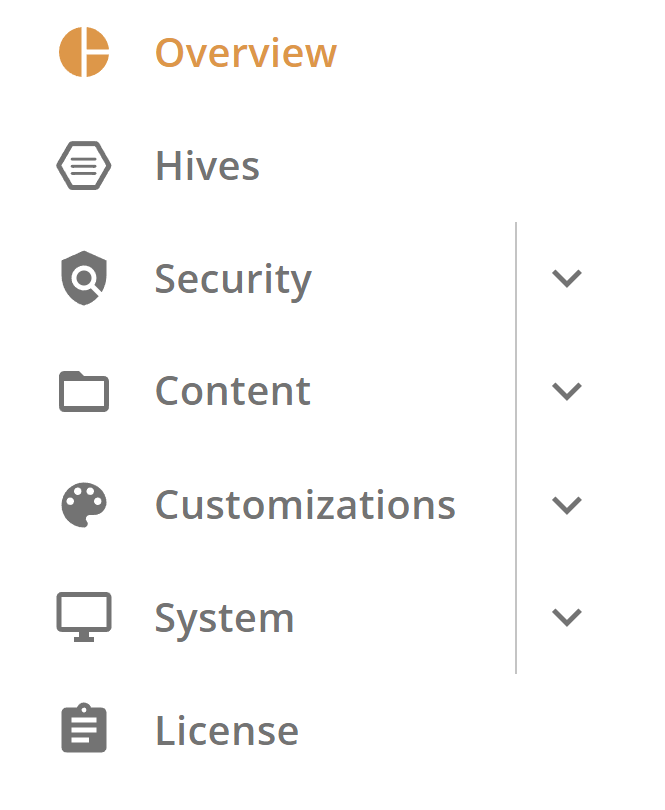Open the Overview menu item
The height and width of the screenshot is (810, 665).
246,53
